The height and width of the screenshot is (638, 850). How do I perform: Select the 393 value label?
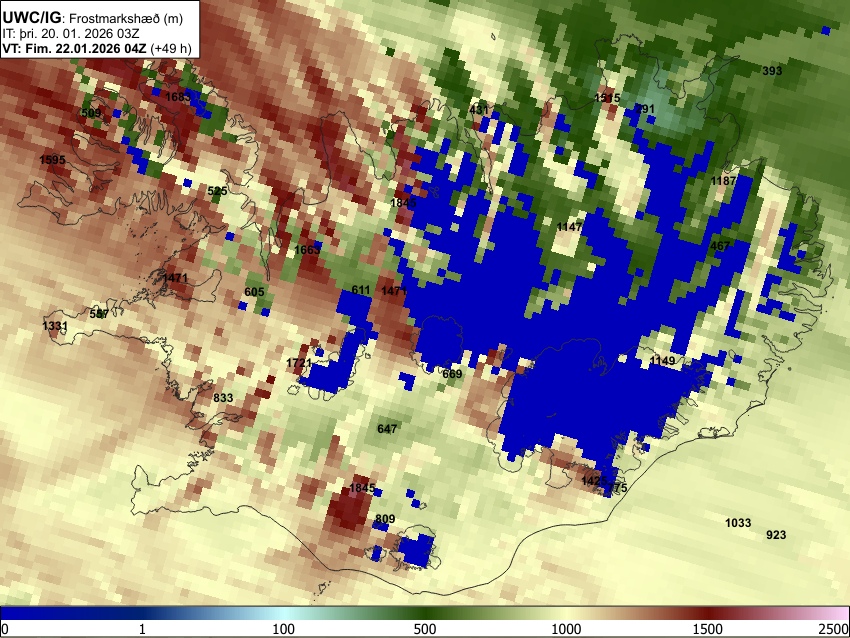[x=772, y=71]
